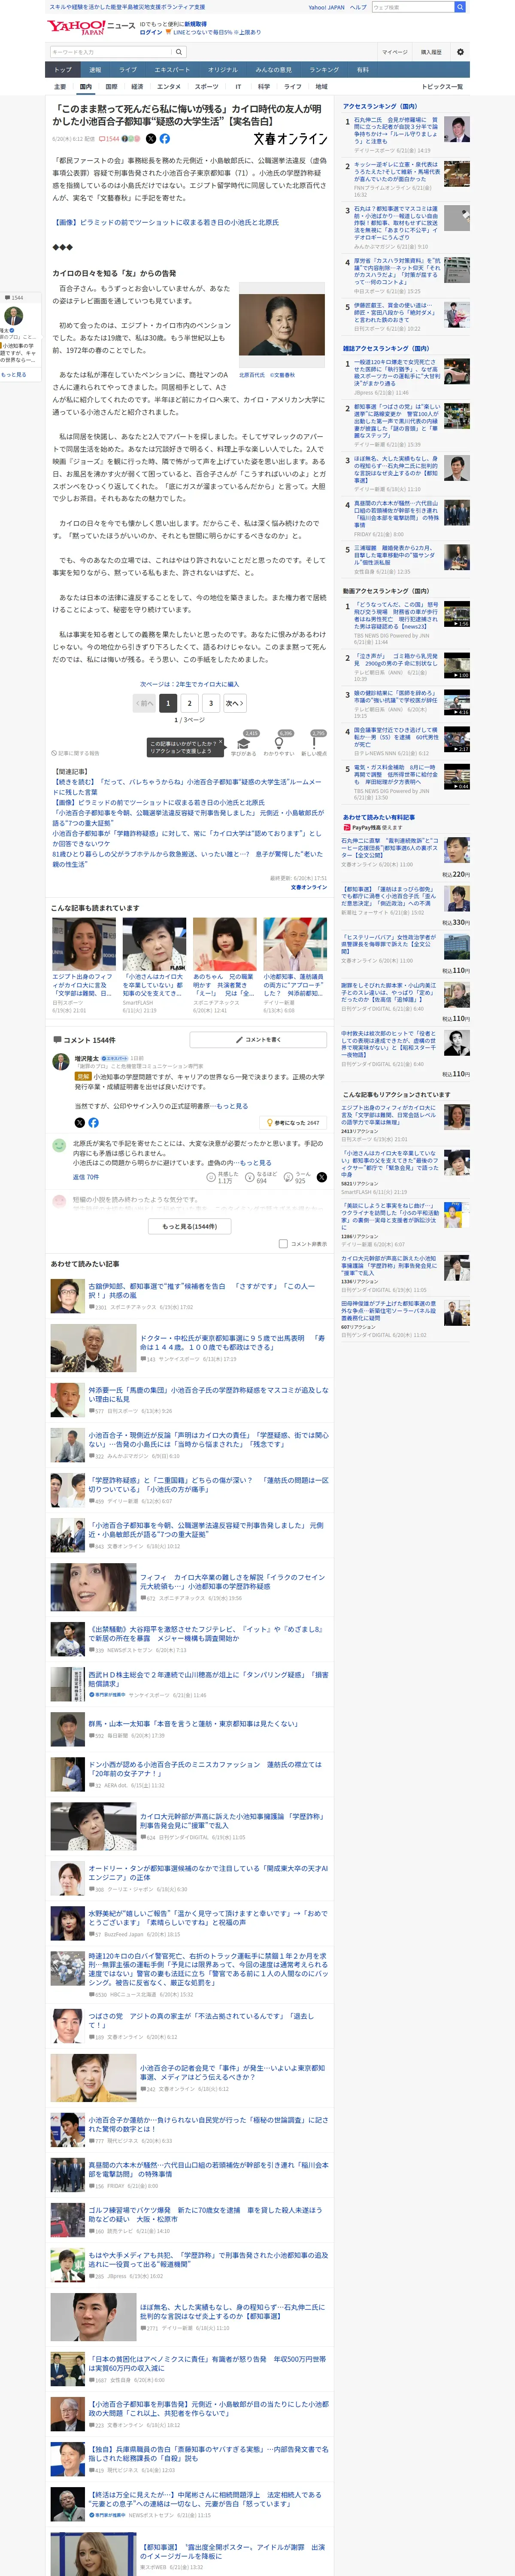Expand 返信 70件 replies
The image size is (515, 2576).
click(86, 1177)
